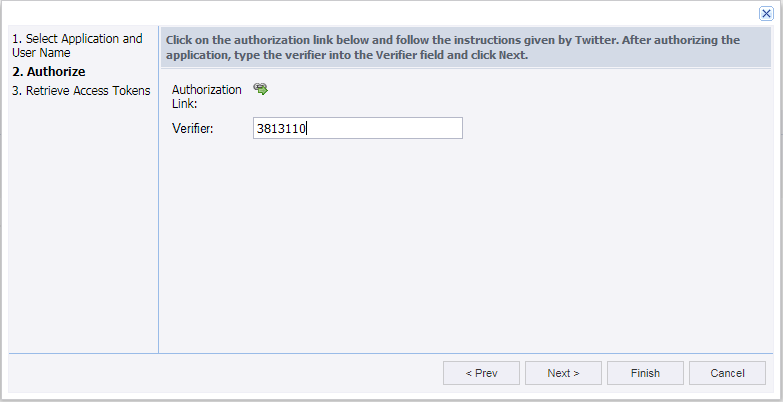Image resolution: width=783 pixels, height=402 pixels.
Task: Click empty field space right of 3813110
Action: tap(400, 128)
